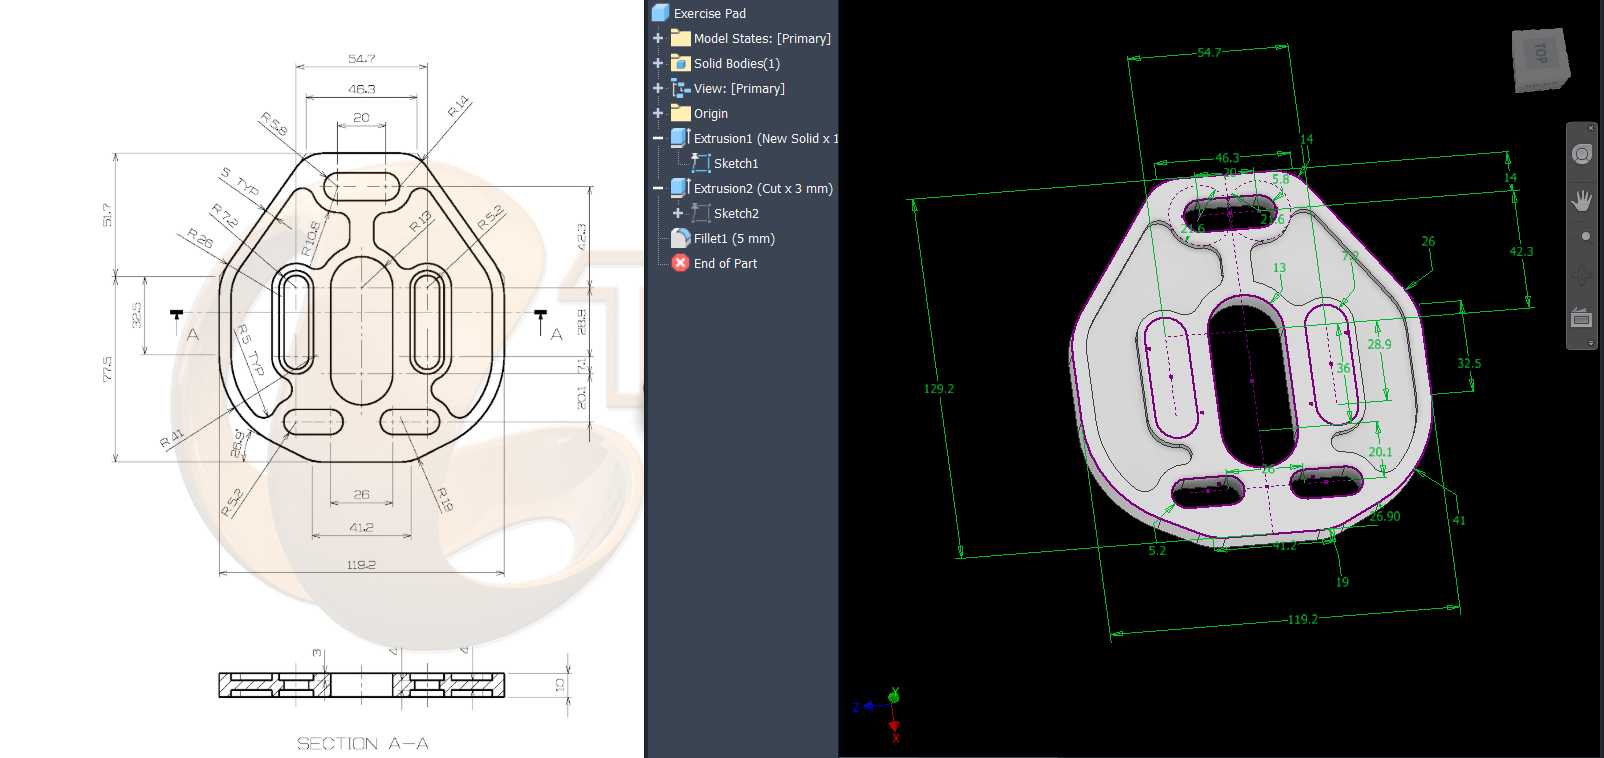Viewport: 1604px width, 758px height.
Task: Open the Full Navigation Wheel
Action: pos(1582,154)
